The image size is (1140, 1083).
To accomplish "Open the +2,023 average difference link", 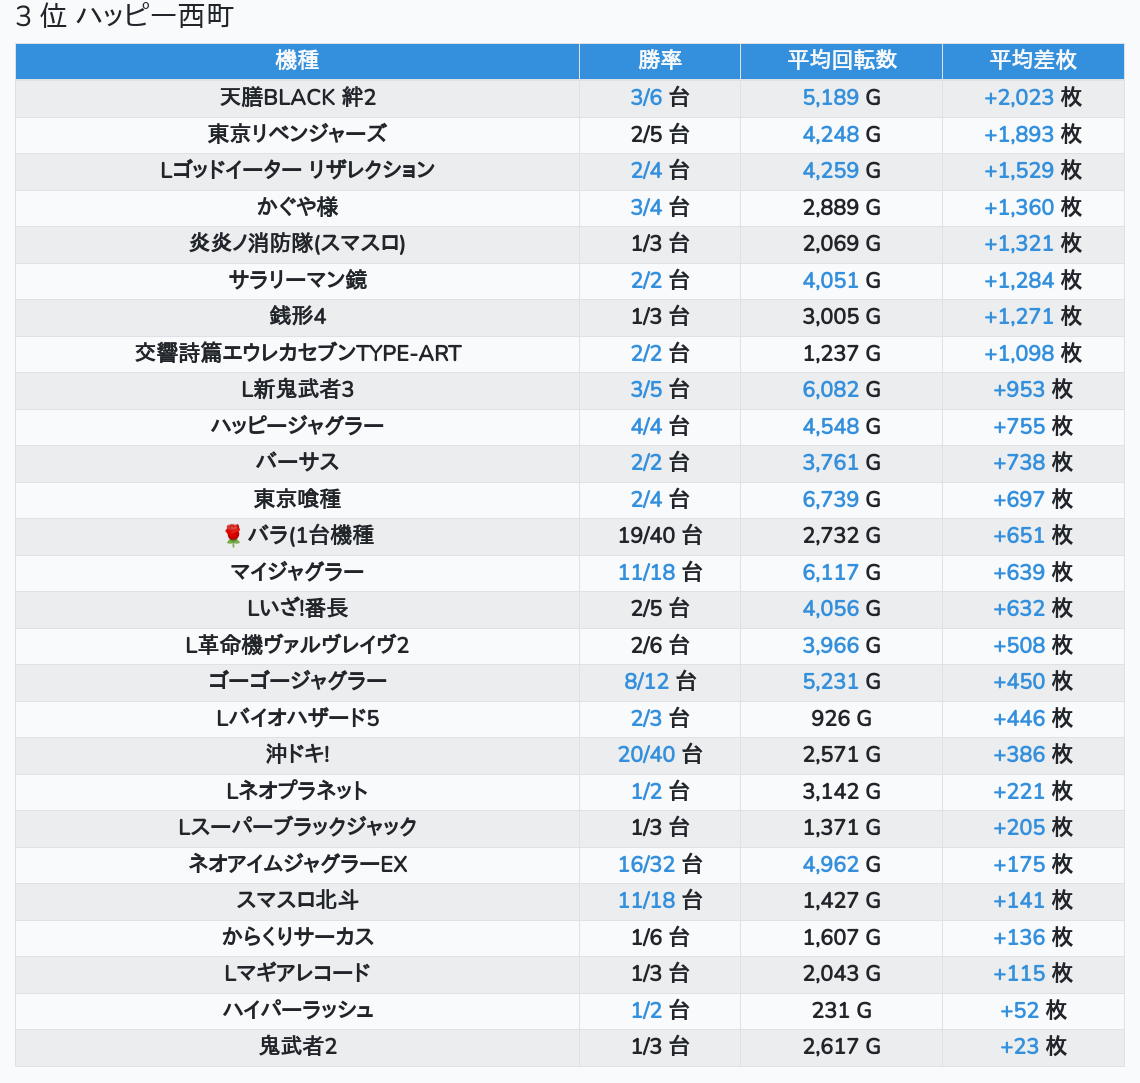I will coord(1019,97).
